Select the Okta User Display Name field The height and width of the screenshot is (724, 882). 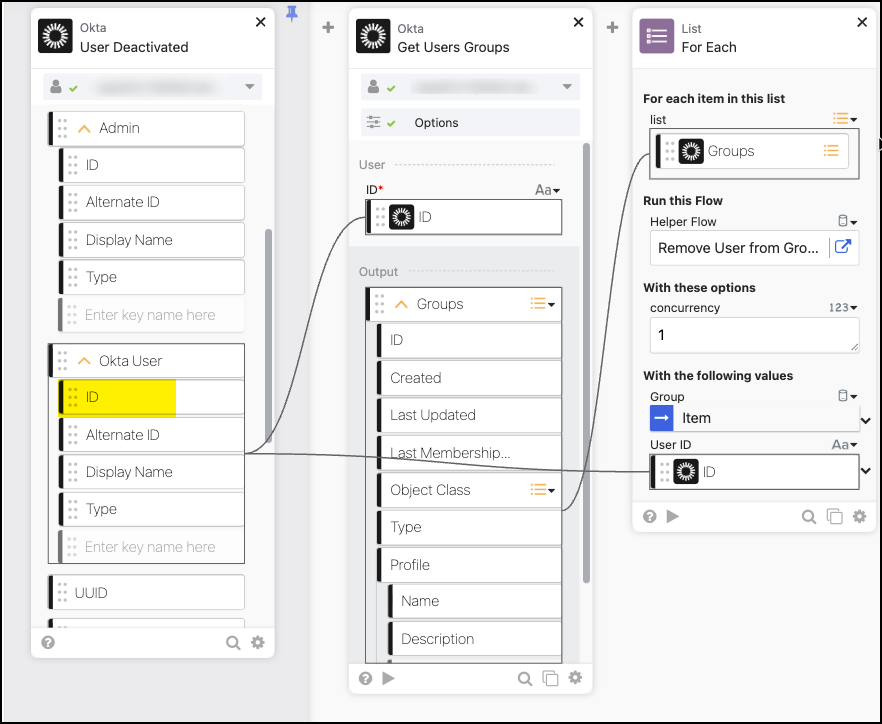[151, 472]
